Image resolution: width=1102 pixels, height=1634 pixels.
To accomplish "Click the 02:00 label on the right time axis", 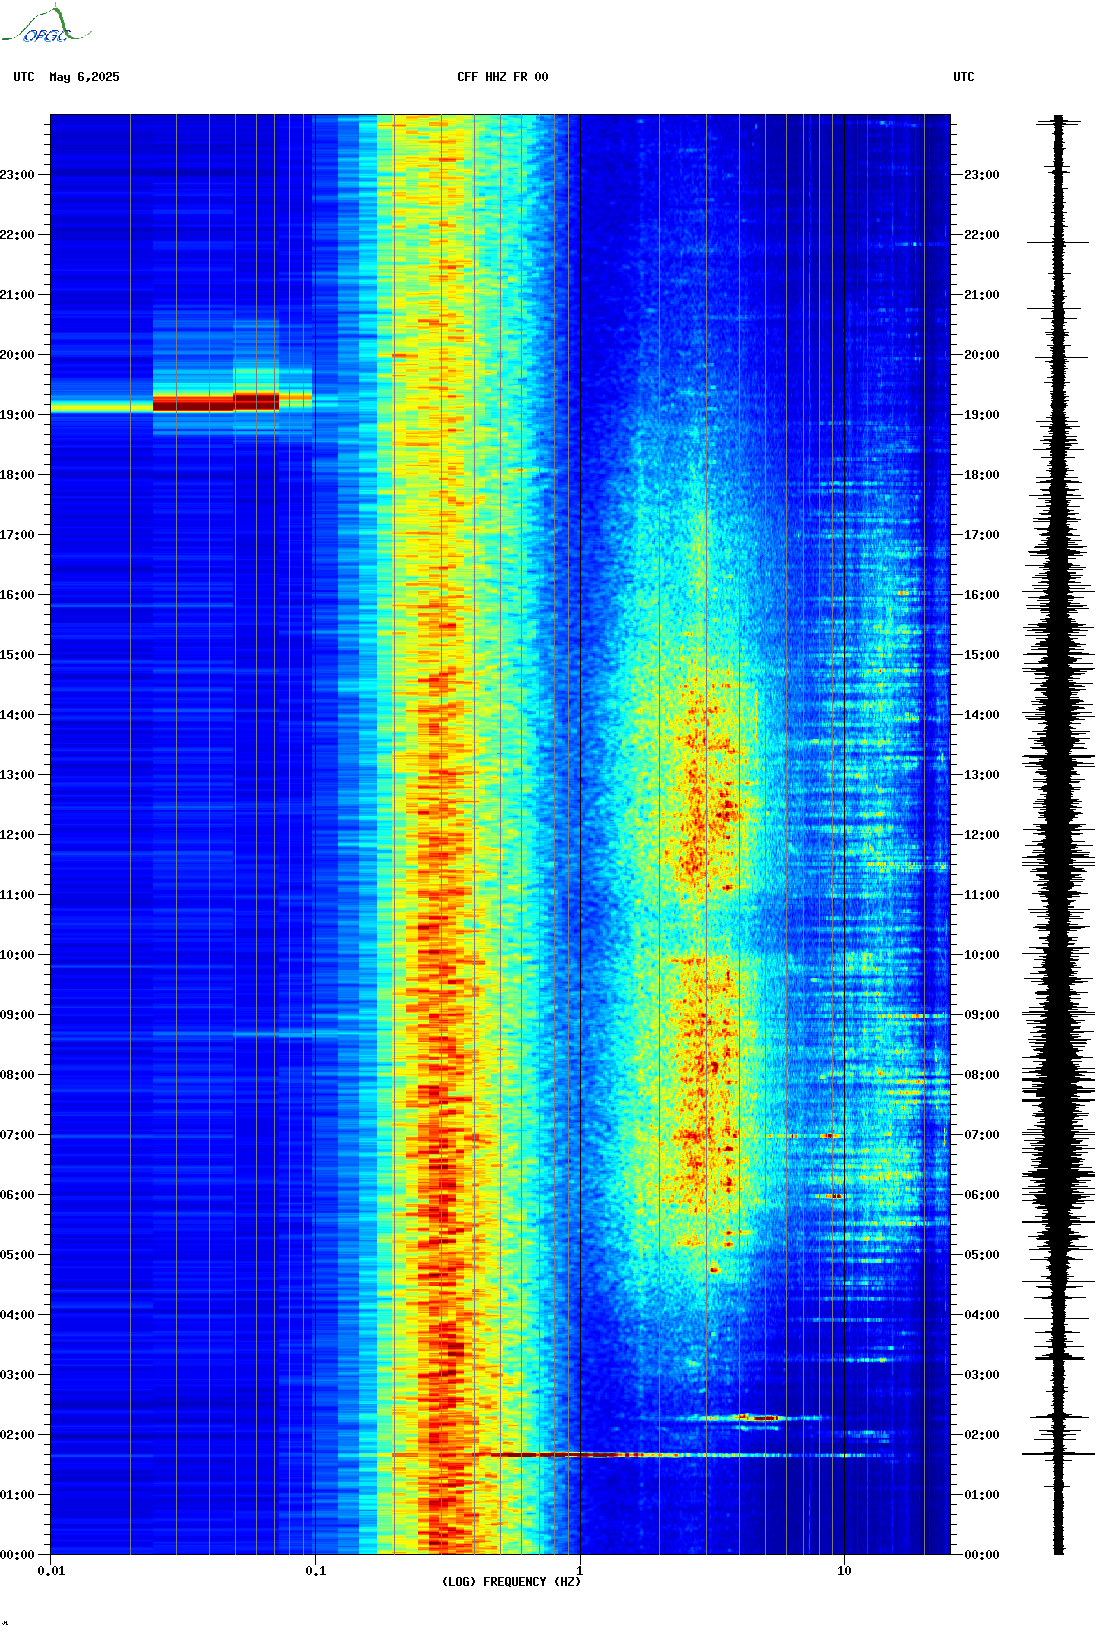I will point(981,1435).
